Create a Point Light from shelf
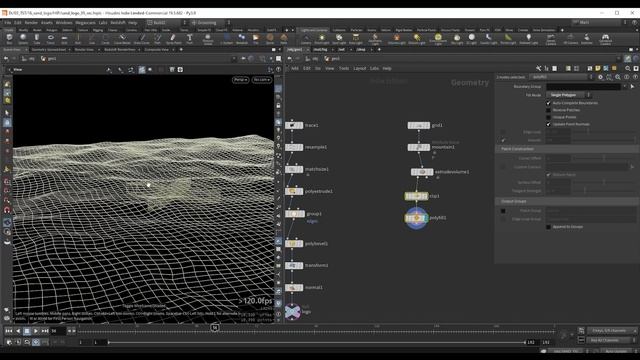This screenshot has width=640, height=360. [322, 39]
